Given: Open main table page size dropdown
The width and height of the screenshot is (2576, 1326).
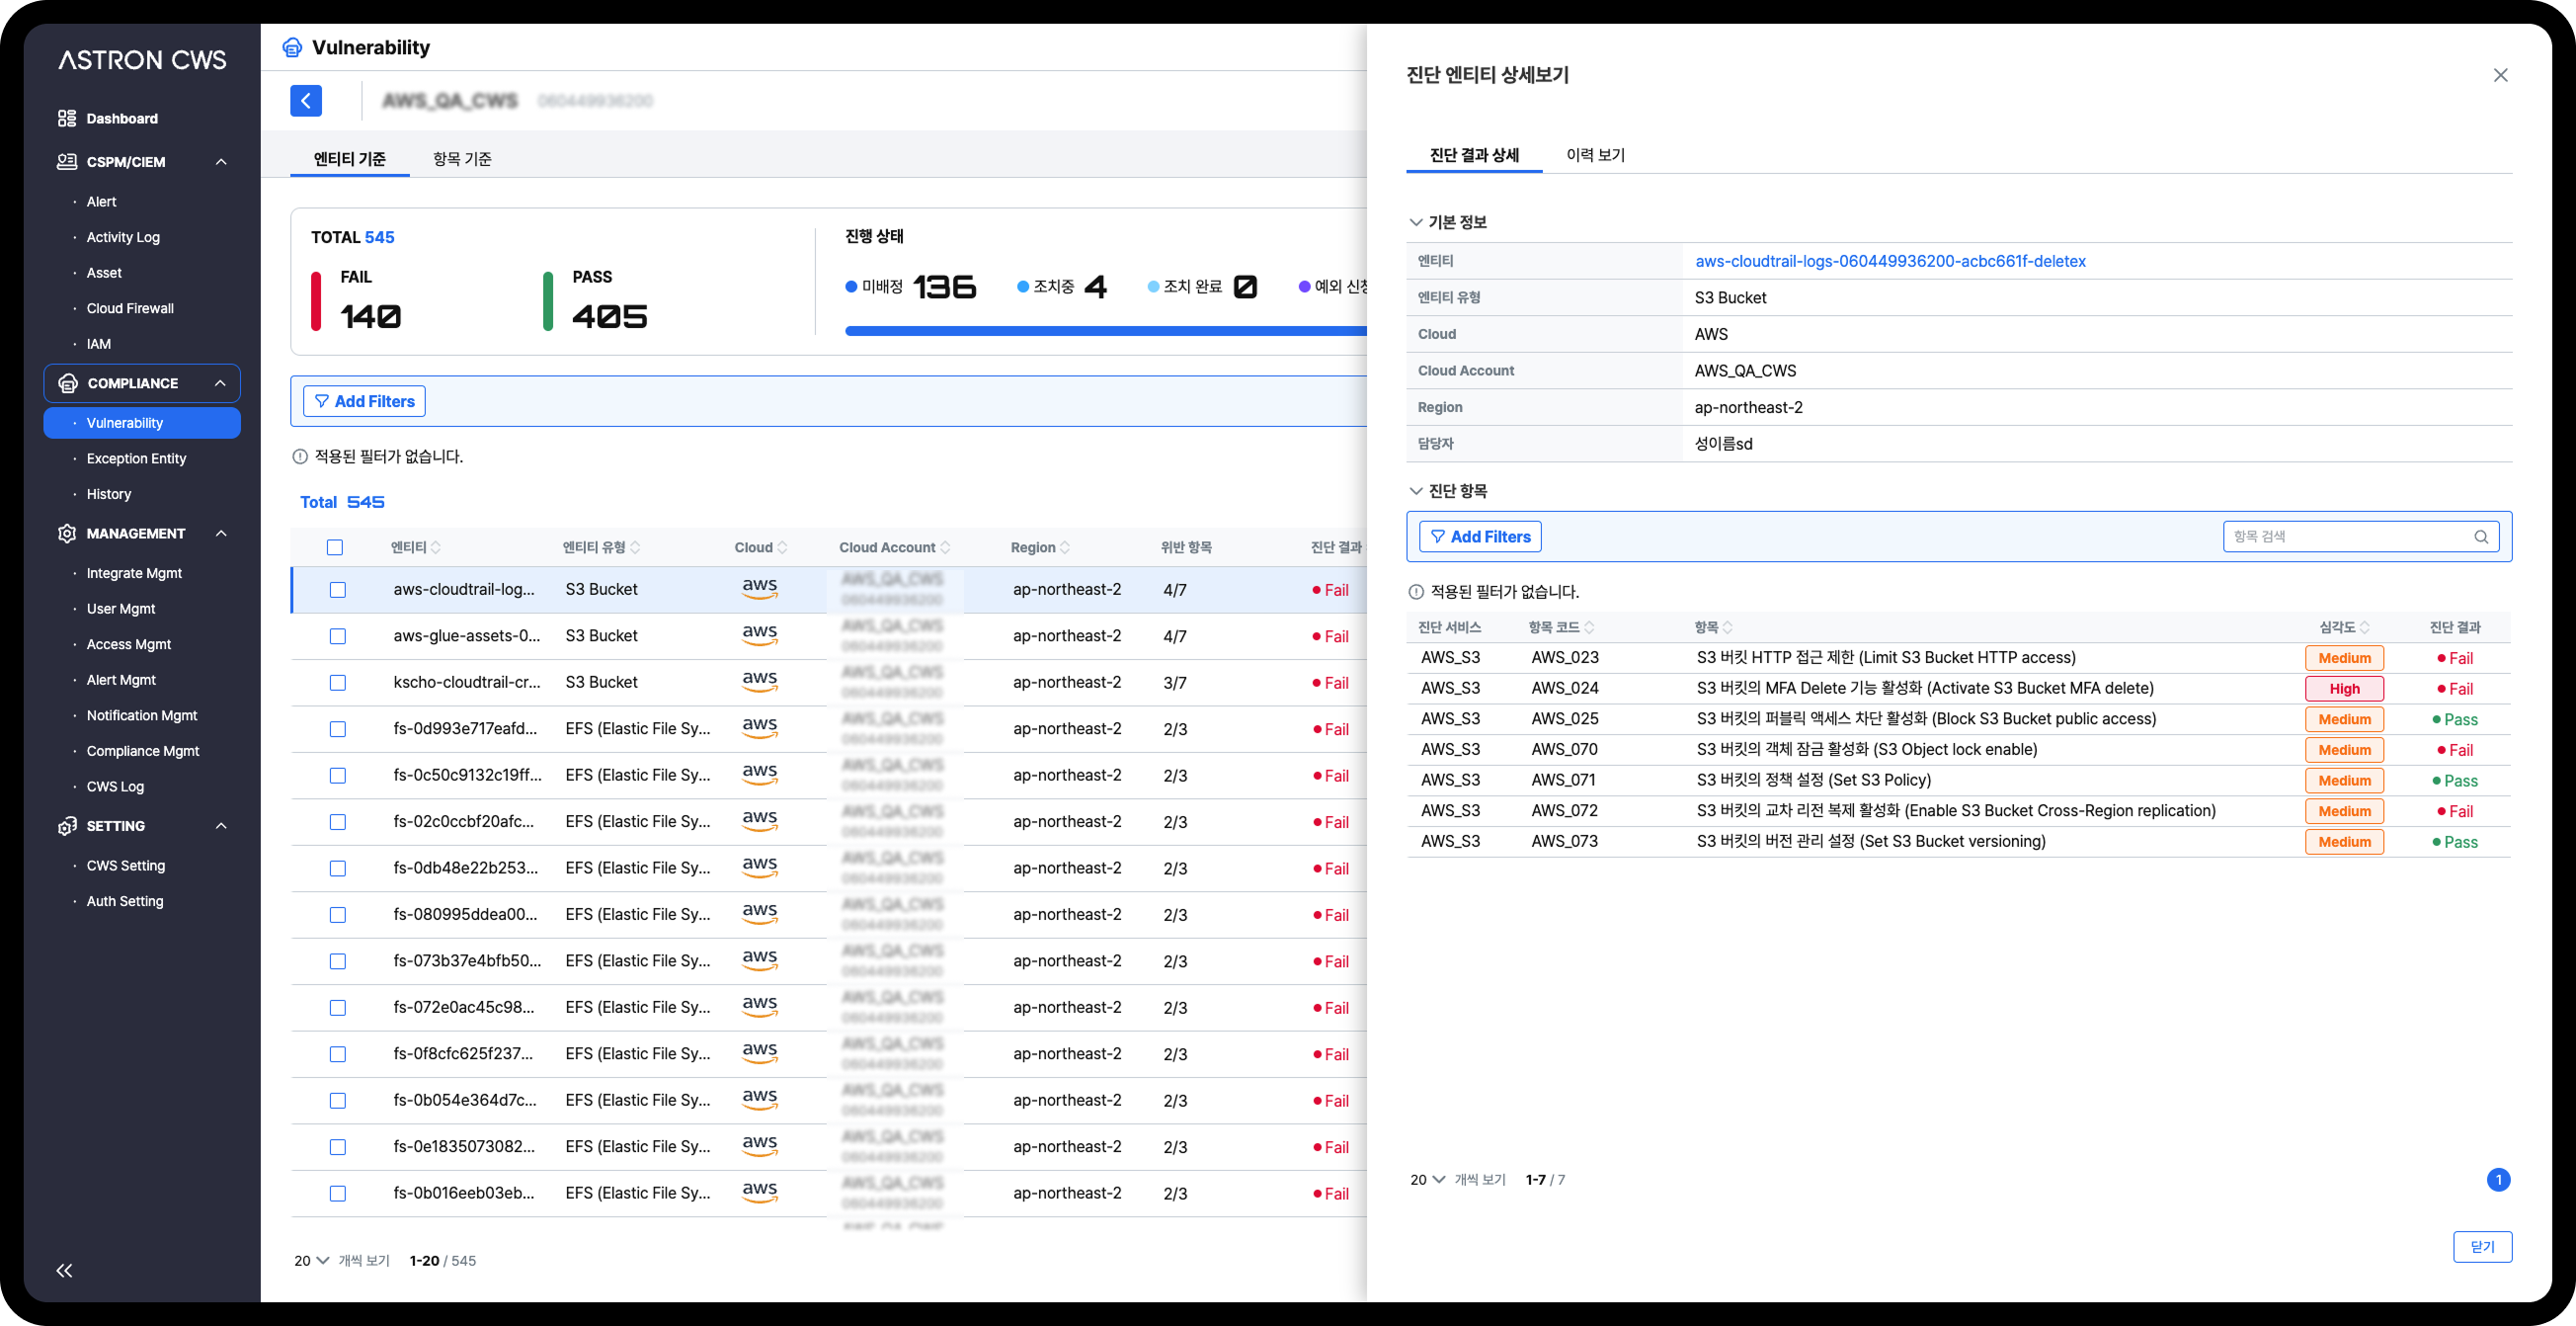Looking at the screenshot, I should (x=311, y=1260).
